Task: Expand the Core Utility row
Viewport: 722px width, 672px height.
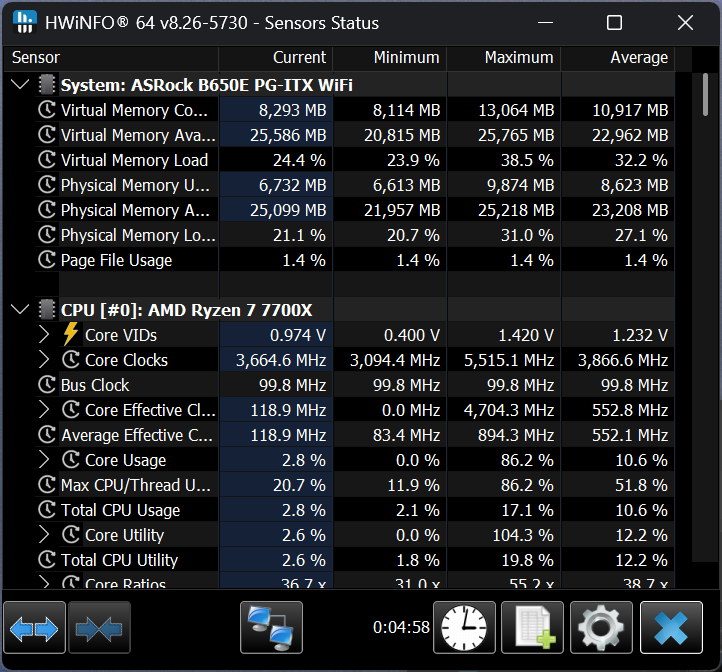Action: point(44,534)
